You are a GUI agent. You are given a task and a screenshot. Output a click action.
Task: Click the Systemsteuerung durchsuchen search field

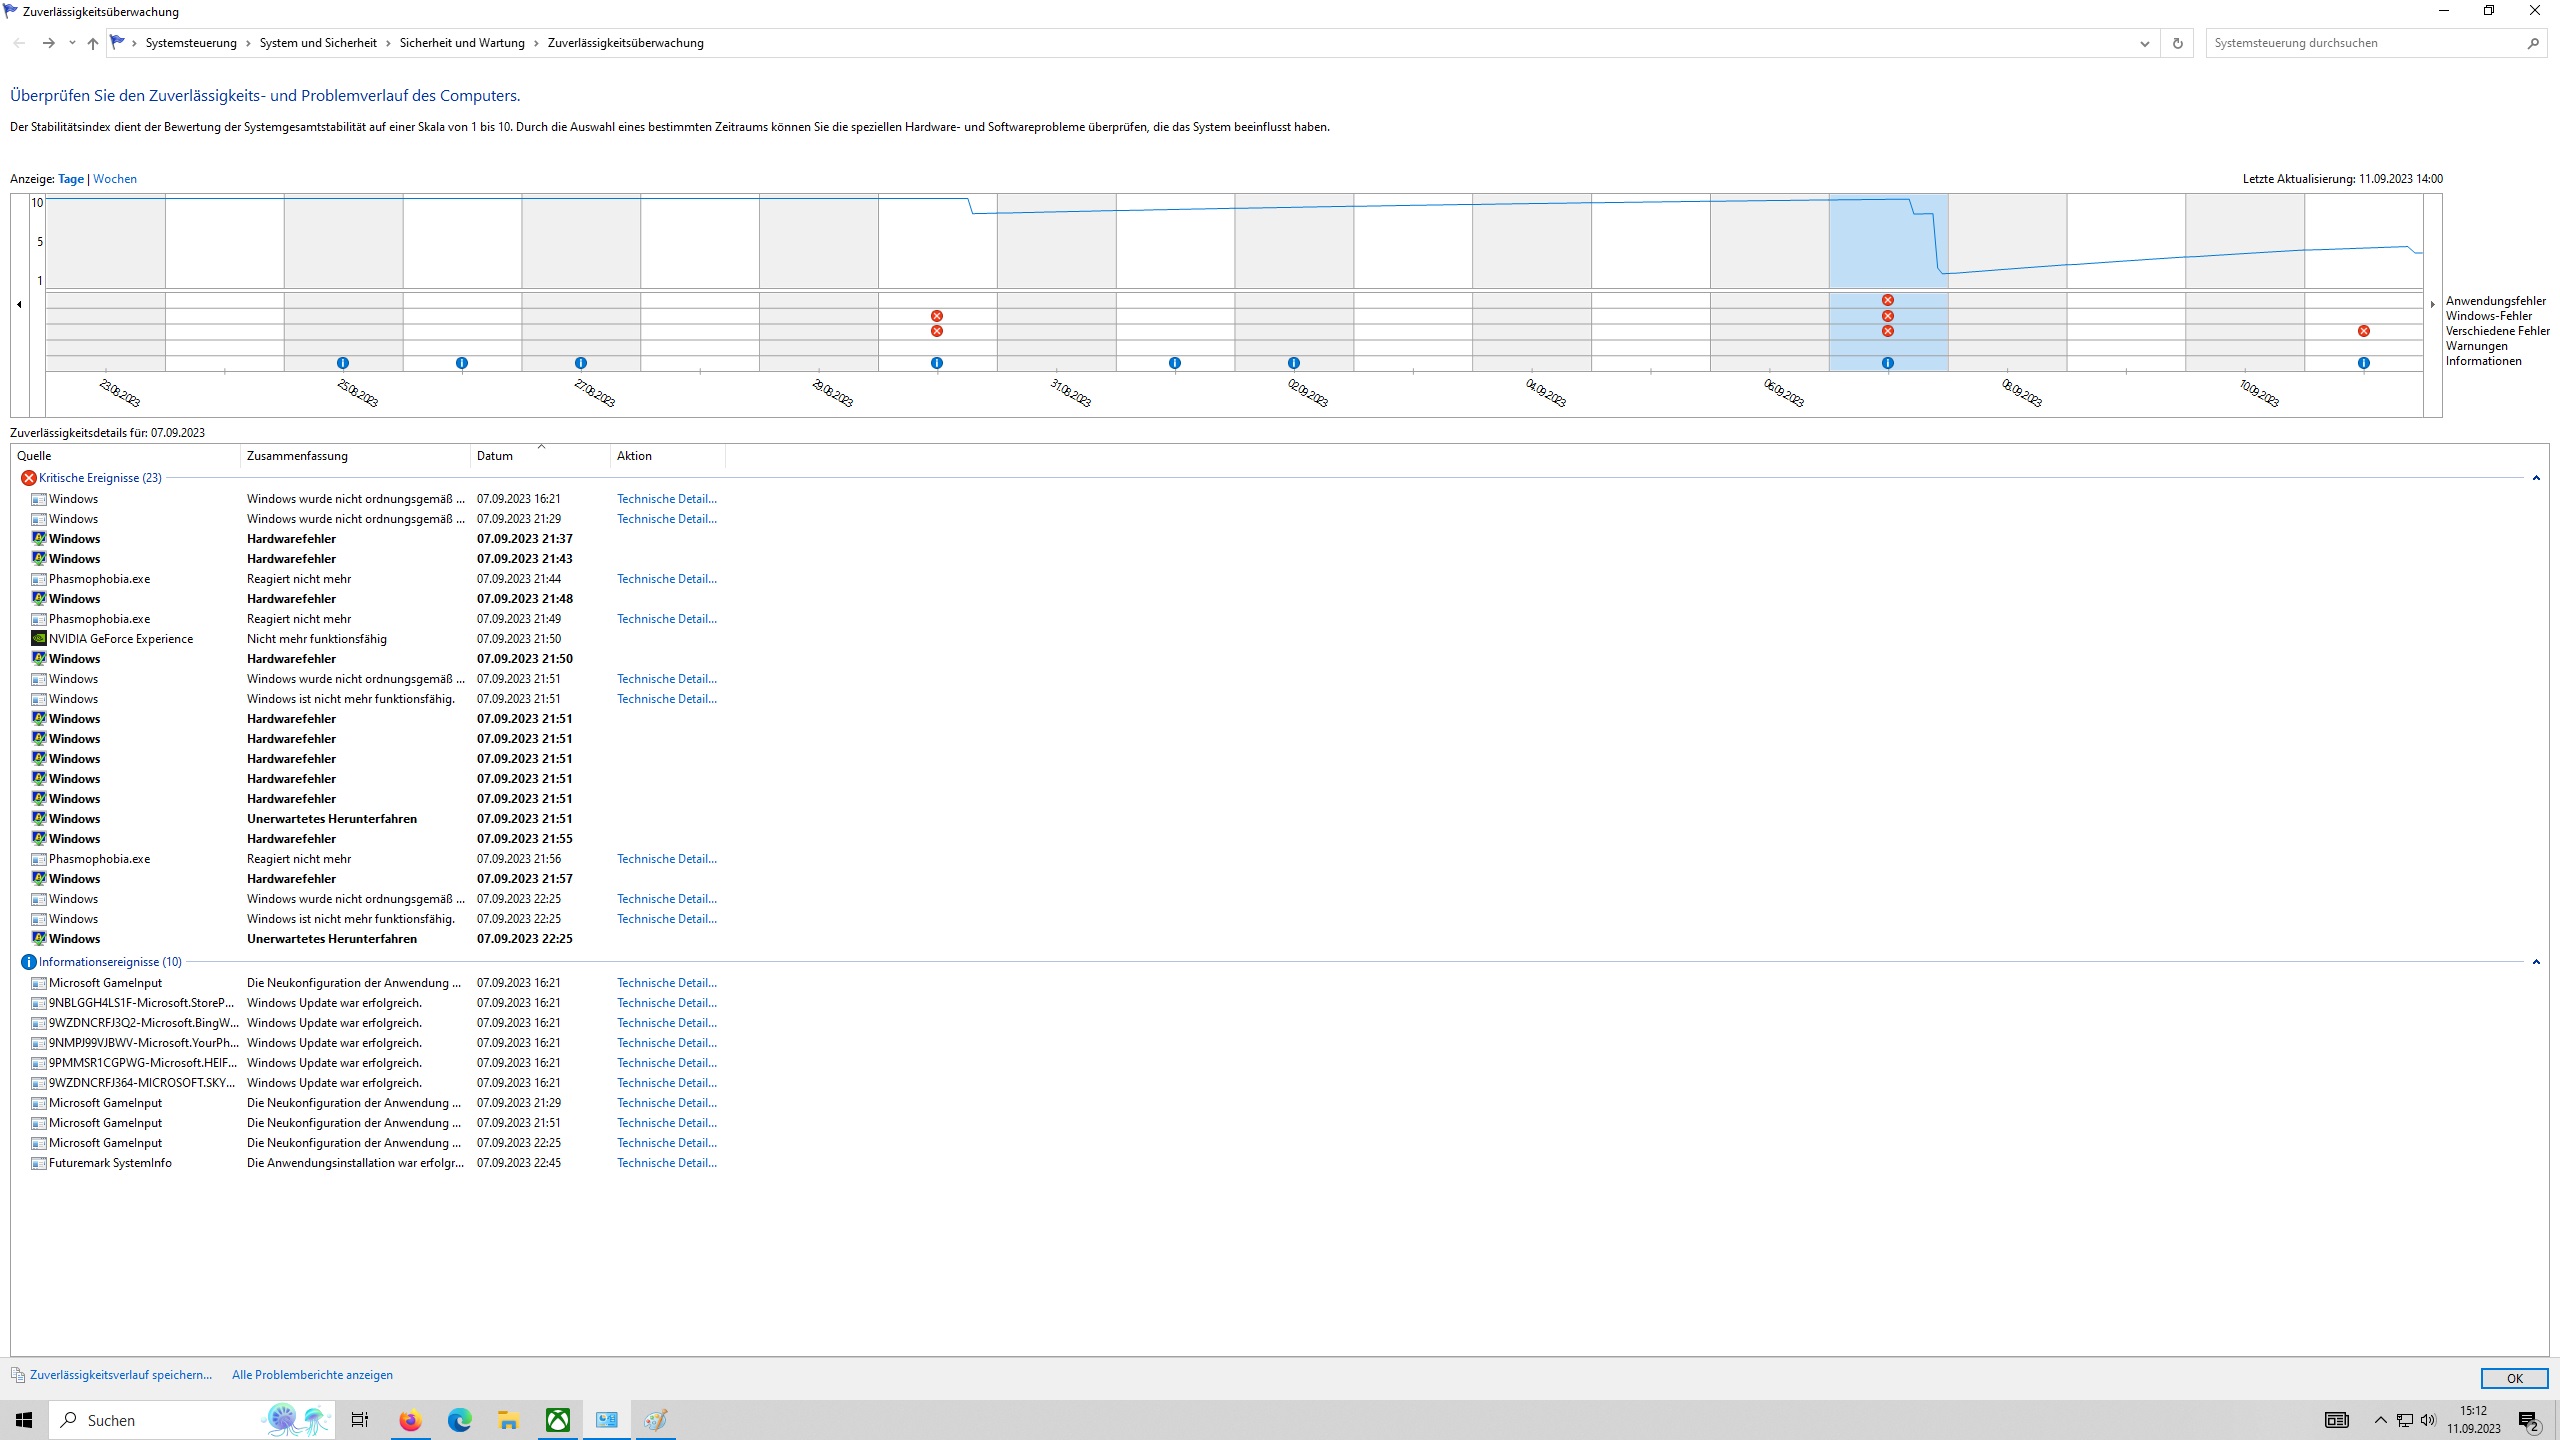(2365, 43)
